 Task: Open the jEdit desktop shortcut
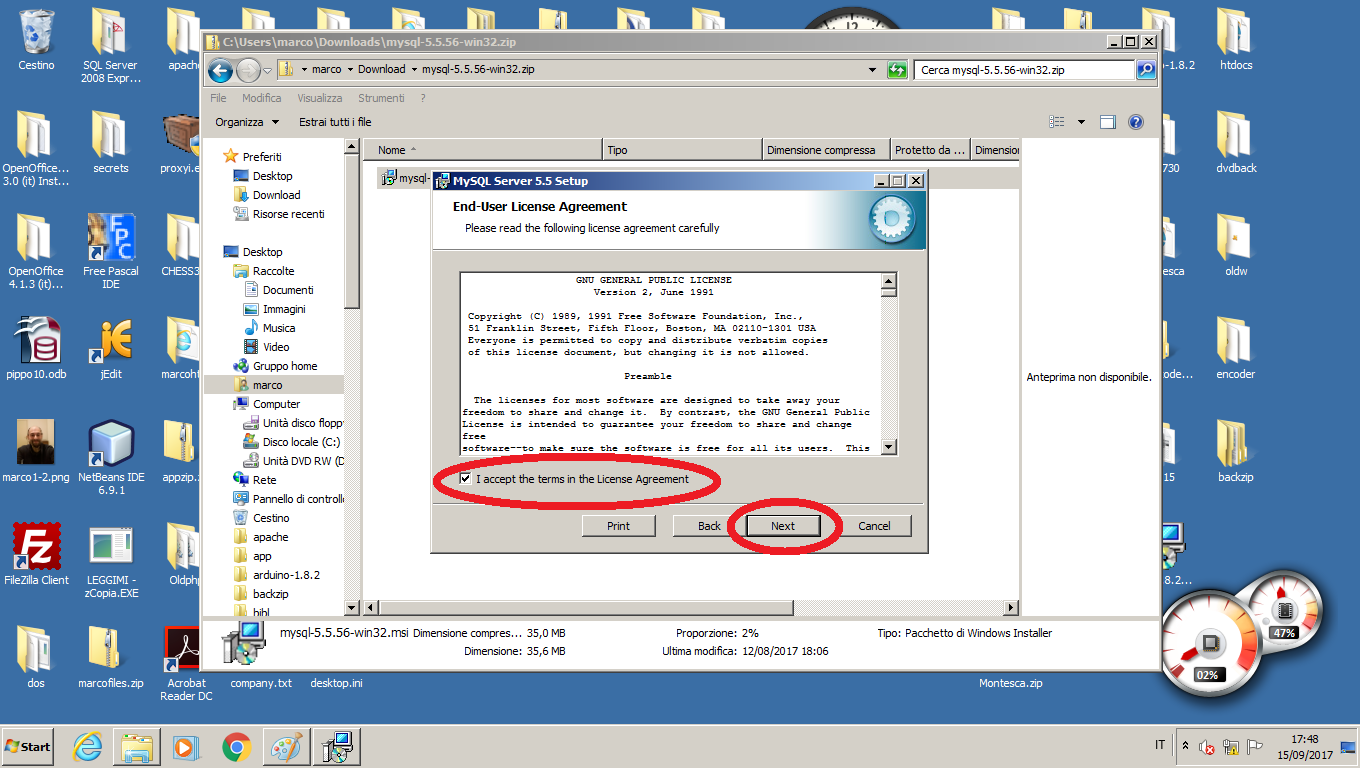[111, 341]
